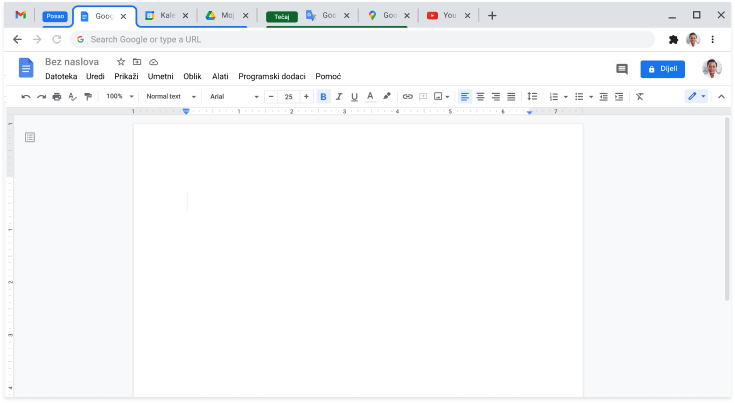Open line spacing options
This screenshot has height=403, width=735.
tap(532, 97)
